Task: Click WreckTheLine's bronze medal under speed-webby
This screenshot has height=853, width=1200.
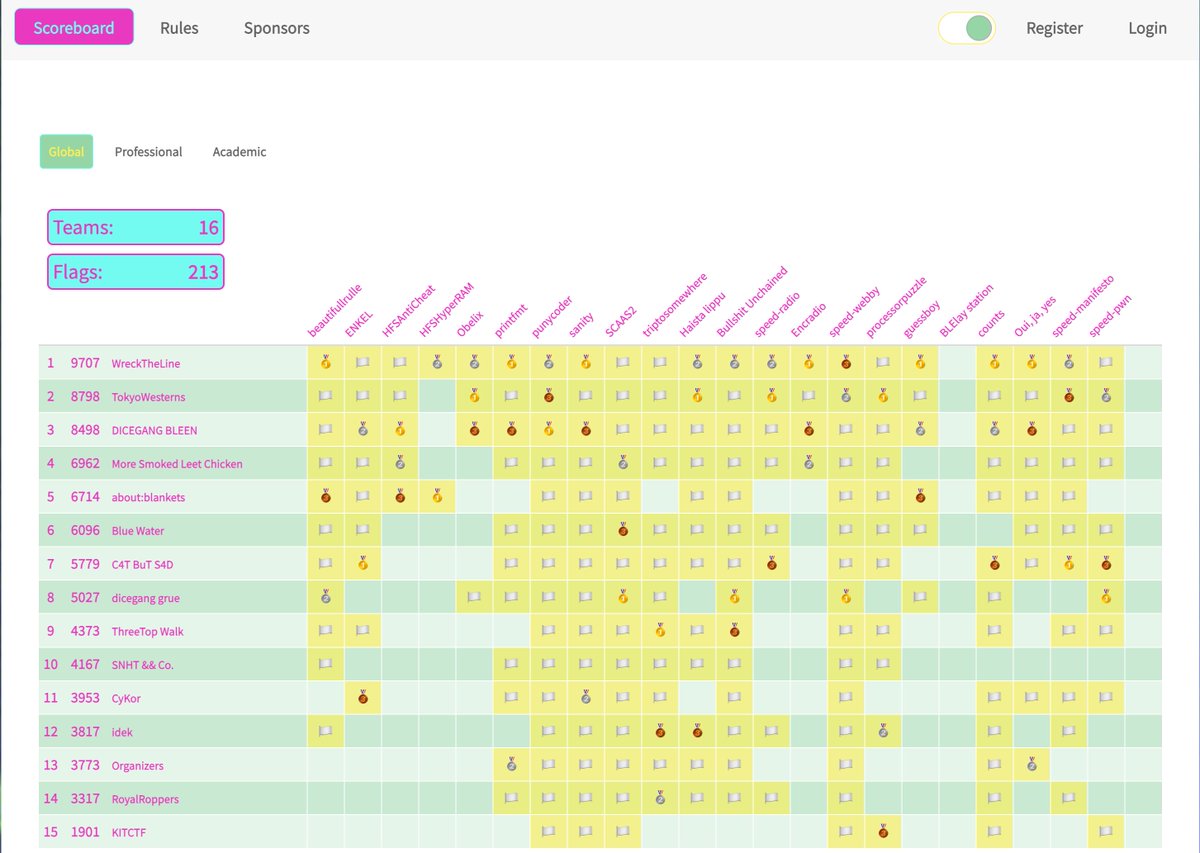Action: (846, 363)
